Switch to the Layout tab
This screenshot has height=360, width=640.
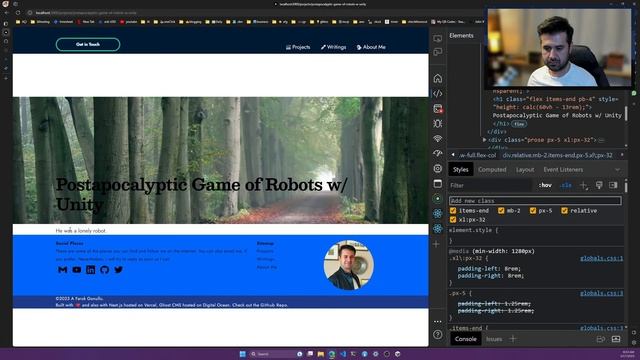524,170
